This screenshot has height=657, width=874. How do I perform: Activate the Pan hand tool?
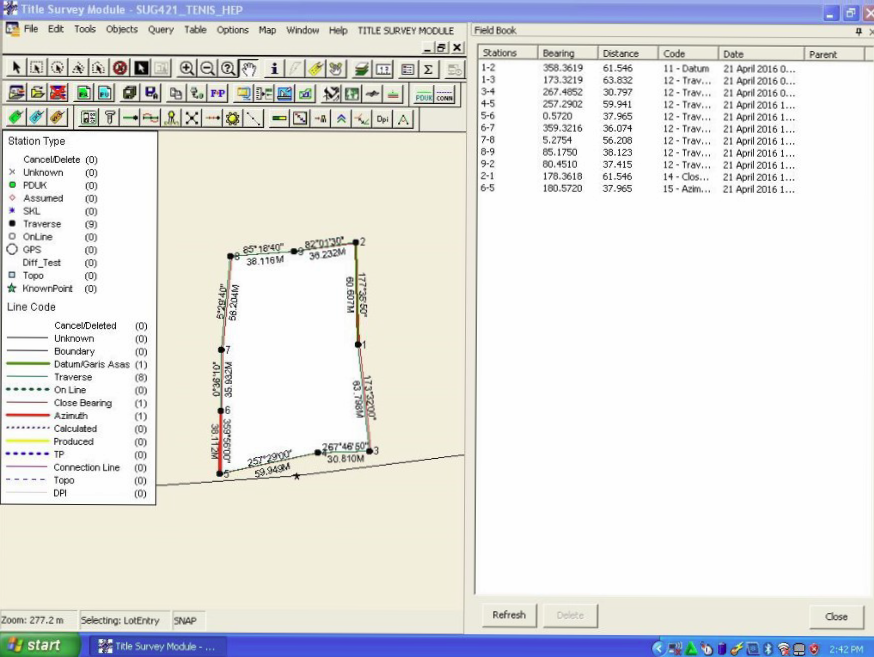[250, 66]
